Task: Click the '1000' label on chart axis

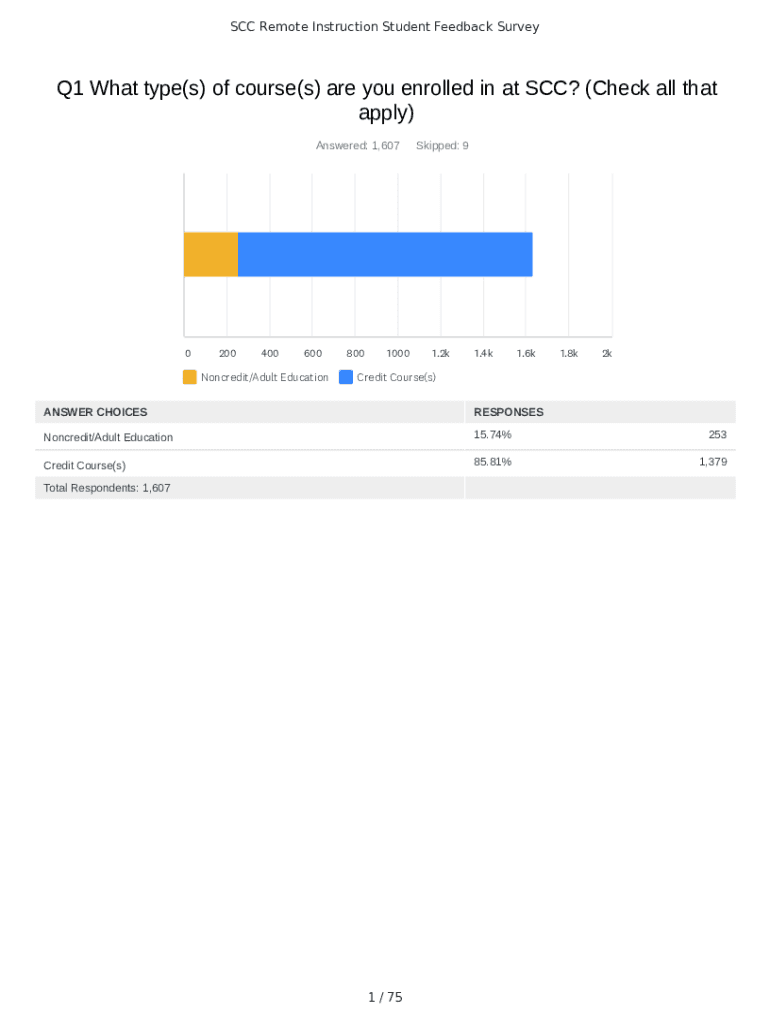Action: [398, 353]
